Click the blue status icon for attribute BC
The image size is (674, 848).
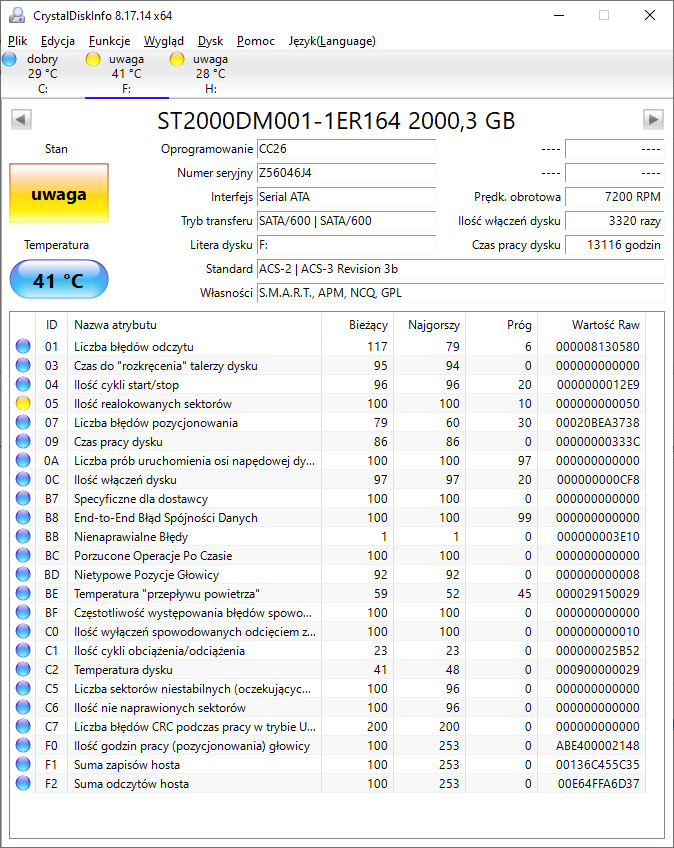(23, 555)
